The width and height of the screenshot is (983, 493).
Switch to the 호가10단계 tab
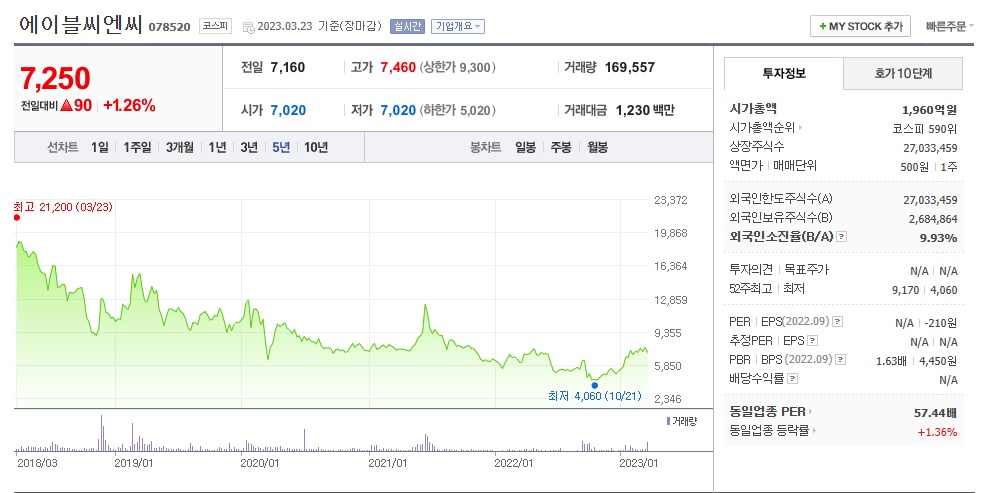click(x=903, y=73)
